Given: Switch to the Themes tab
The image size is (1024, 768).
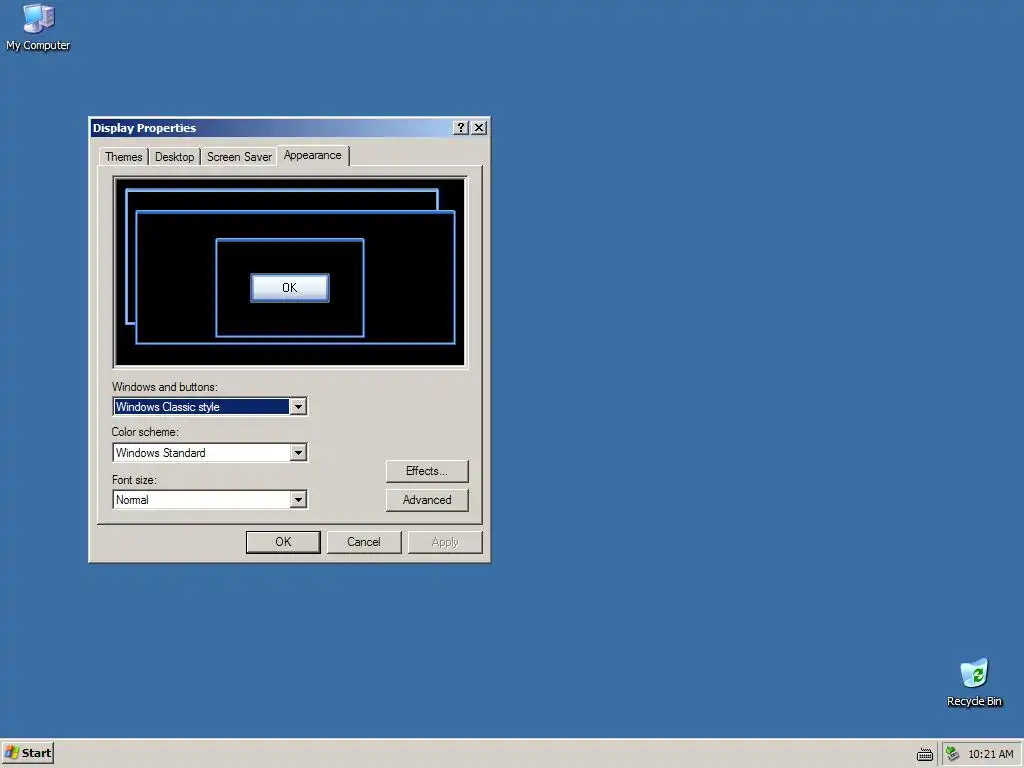Looking at the screenshot, I should pos(123,157).
